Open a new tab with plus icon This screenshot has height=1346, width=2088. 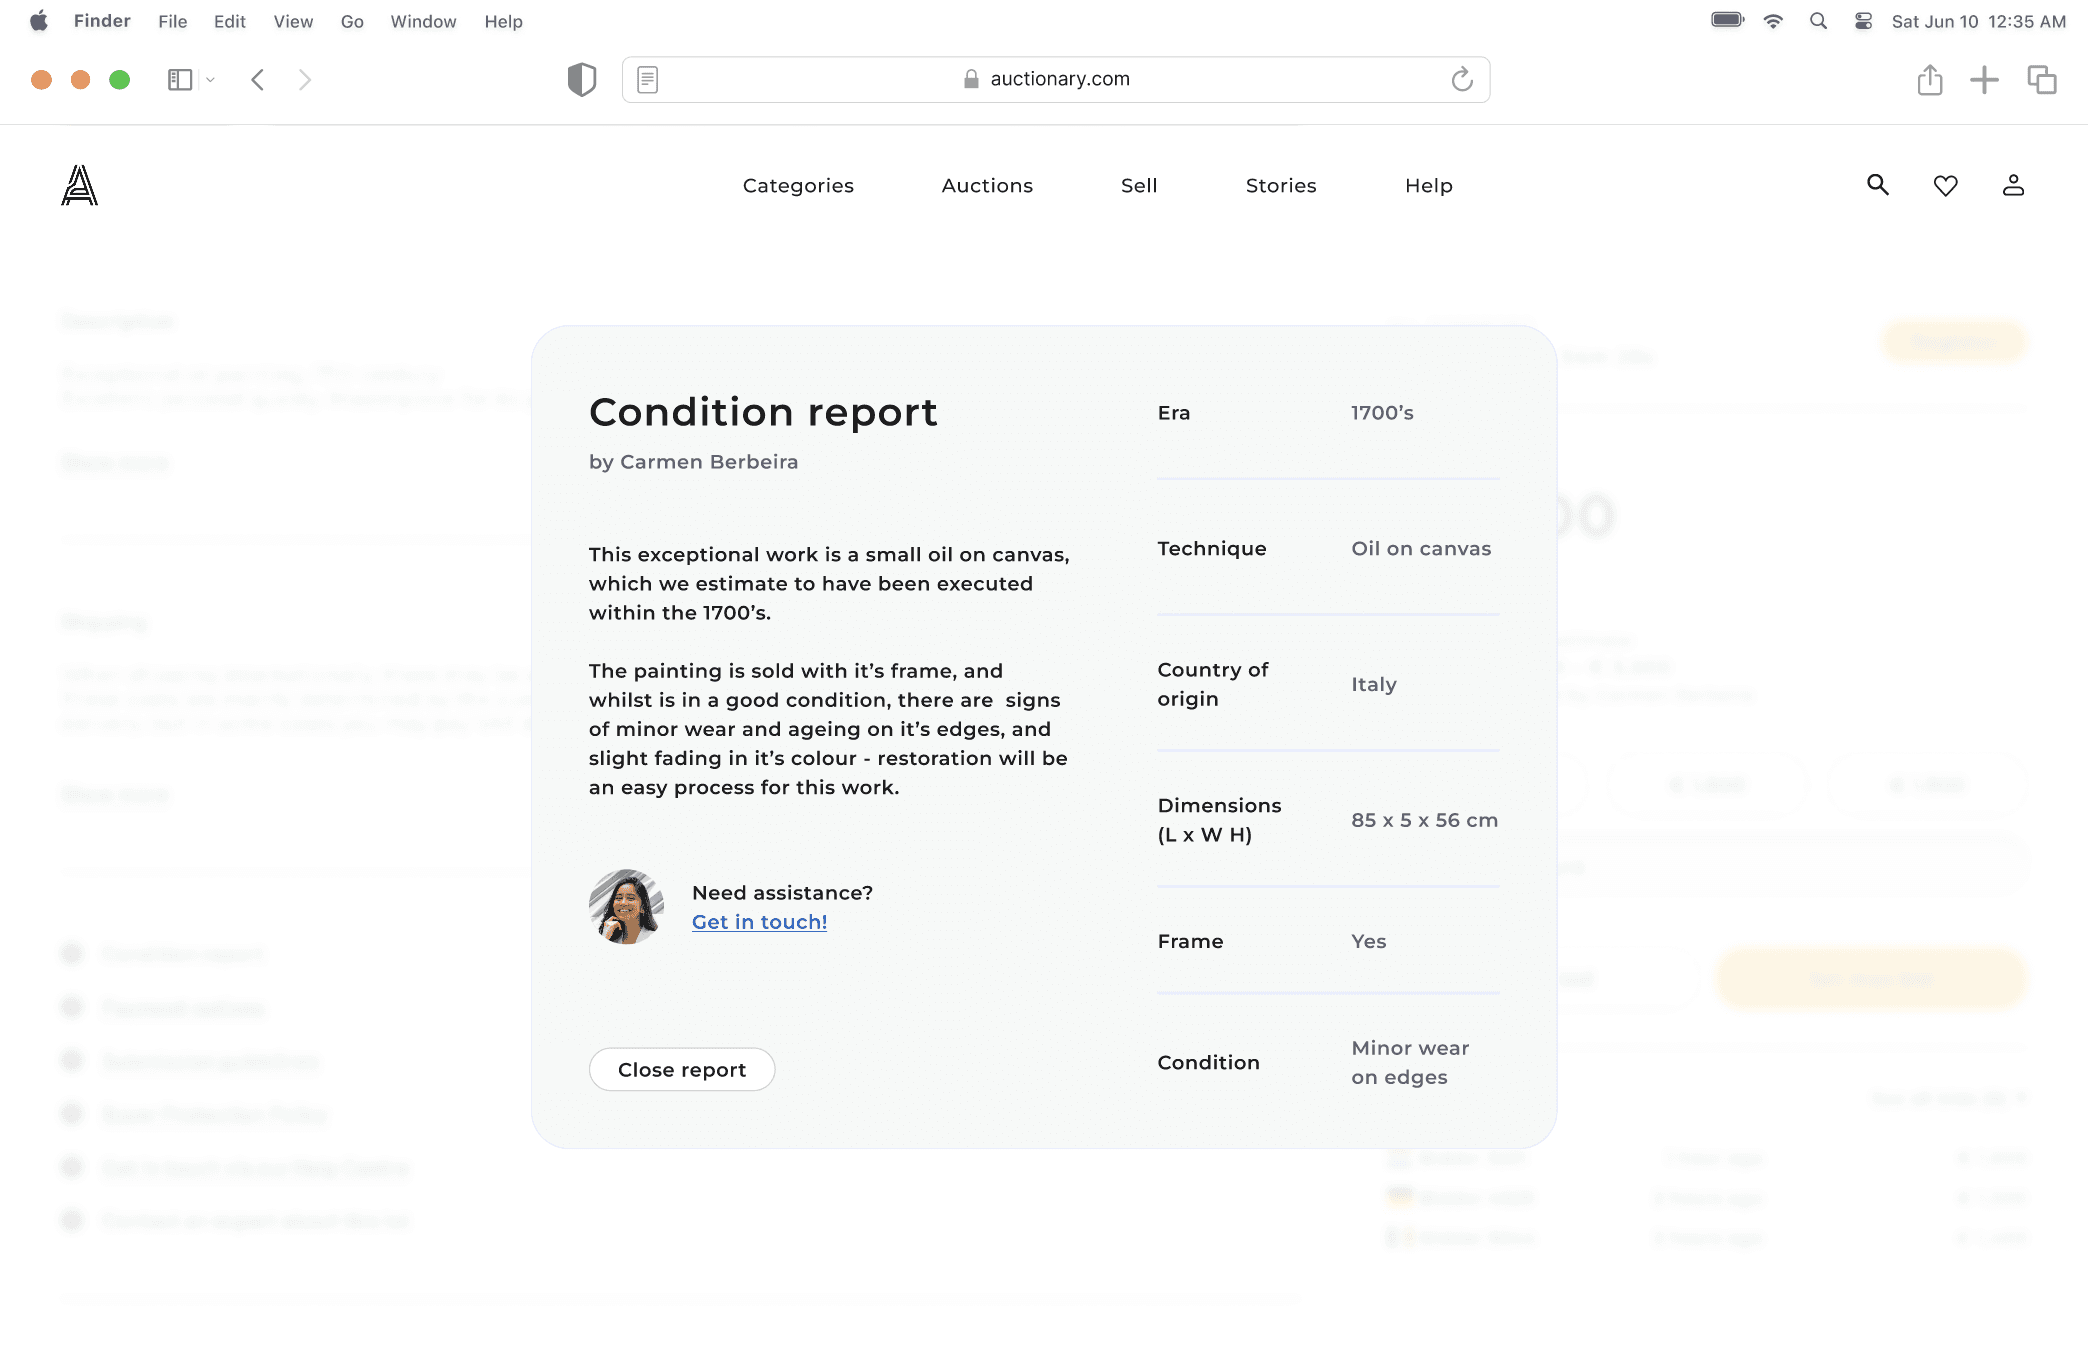tap(1984, 79)
